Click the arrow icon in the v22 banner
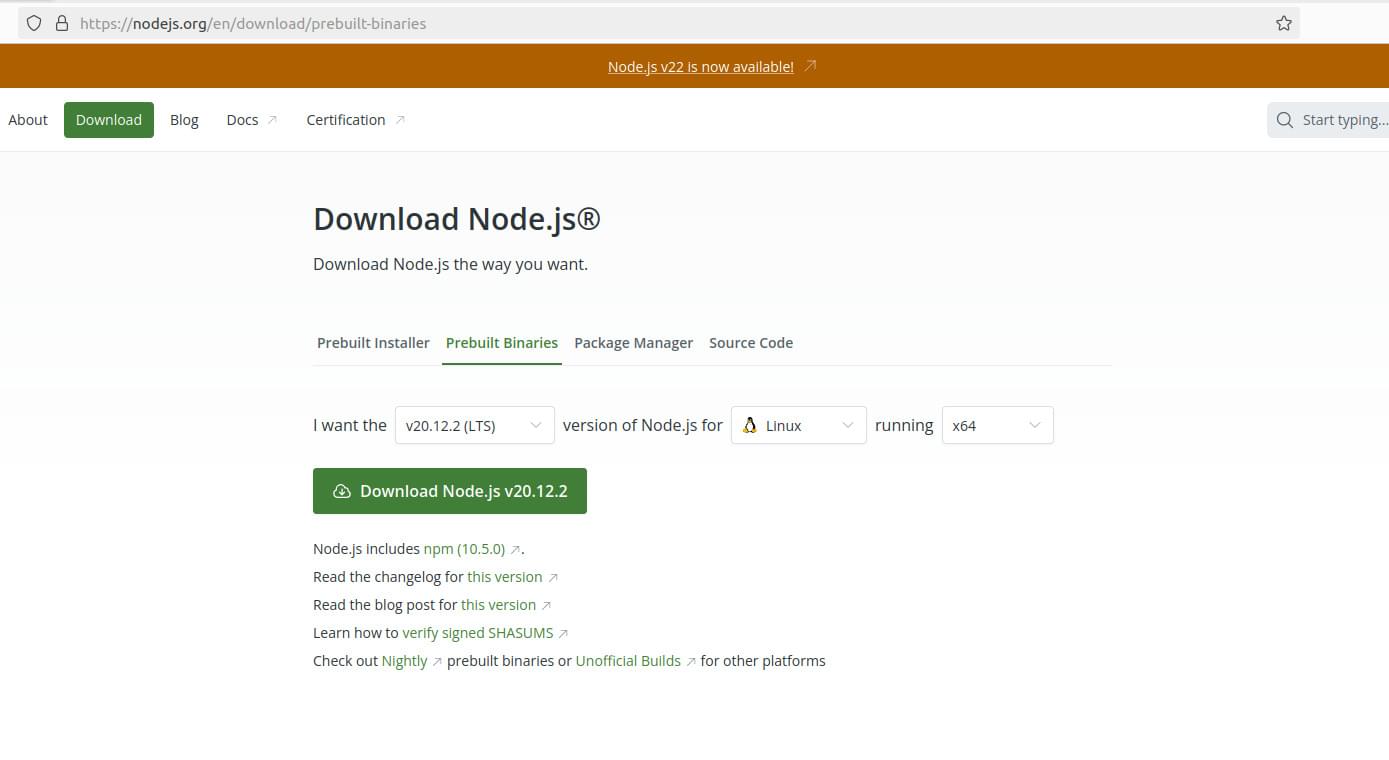The width and height of the screenshot is (1389, 760). [x=811, y=66]
